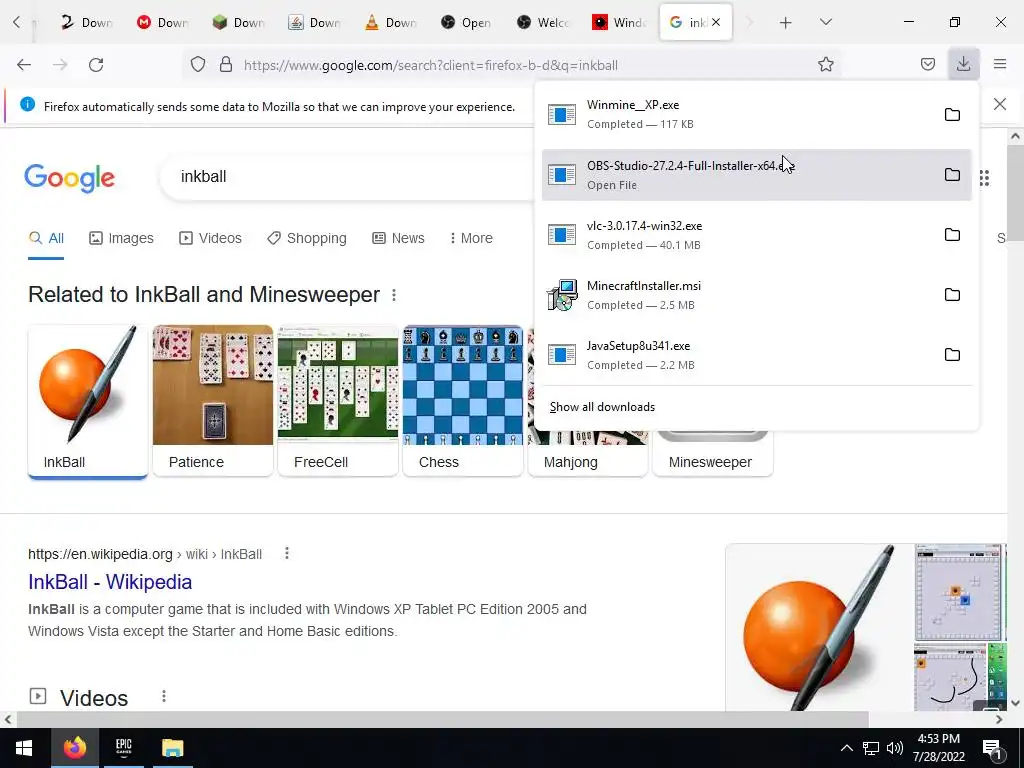Open menu beside the en.wikipedia.org result URL

tap(287, 554)
